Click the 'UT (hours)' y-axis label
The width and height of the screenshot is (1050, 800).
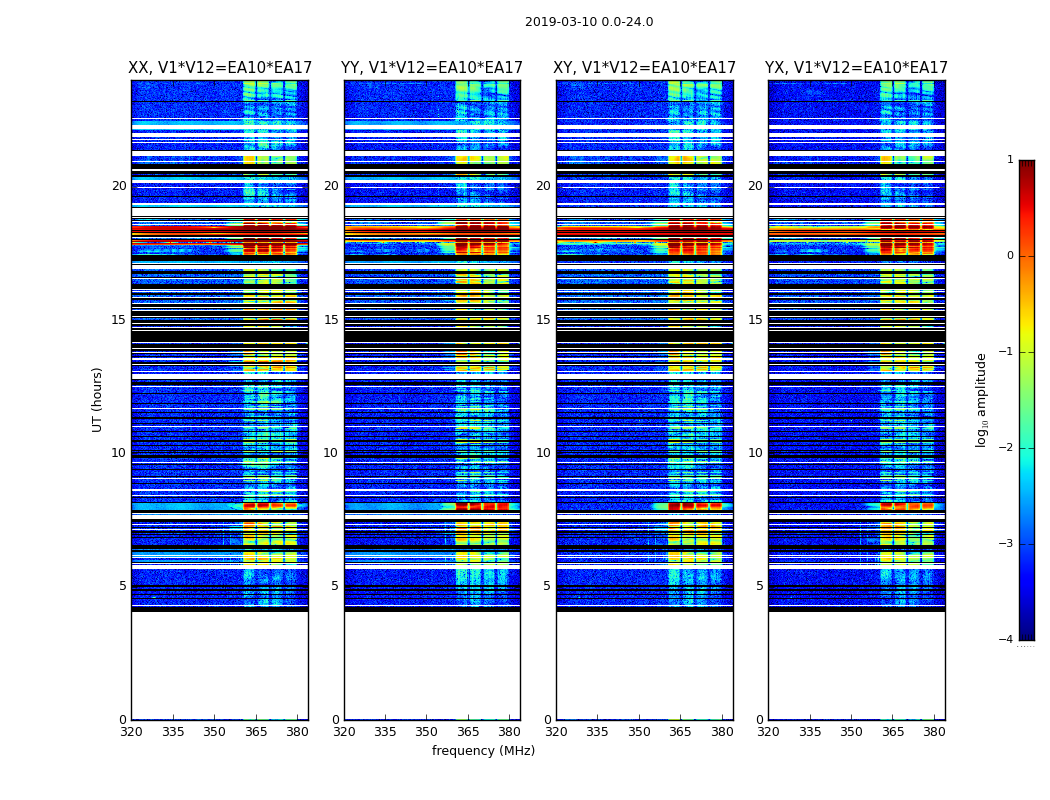[98, 399]
